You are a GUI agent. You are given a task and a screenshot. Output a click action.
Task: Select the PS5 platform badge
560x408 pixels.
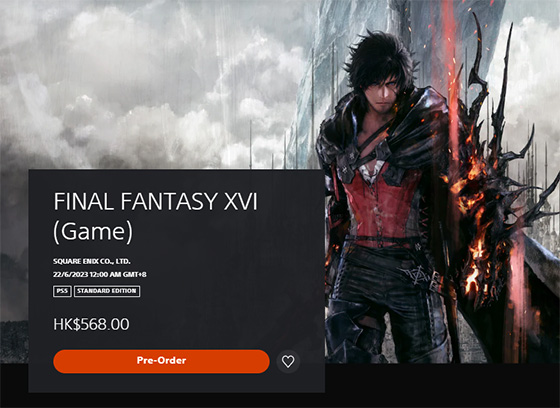tap(62, 291)
